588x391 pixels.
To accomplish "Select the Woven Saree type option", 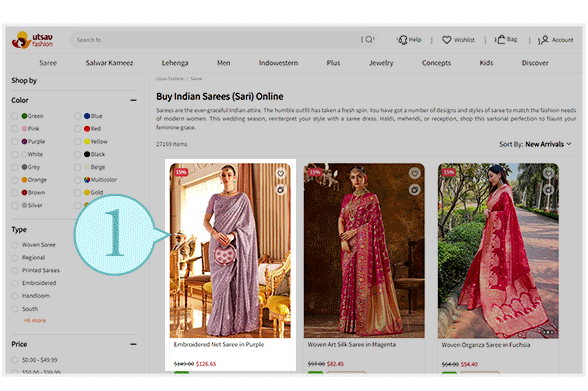I will [x=15, y=245].
